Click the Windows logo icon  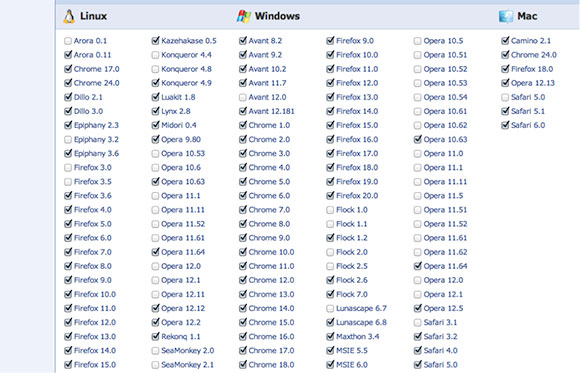(x=243, y=16)
